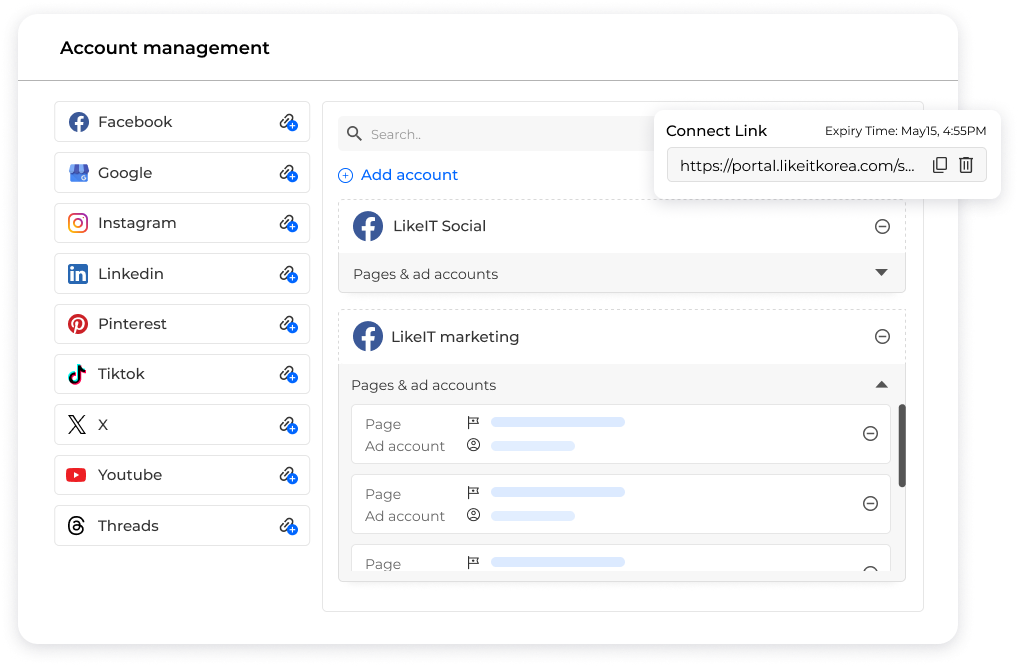Screen dimensions: 1019x666
Task: Click the Facebook connect link icon
Action: click(x=289, y=122)
